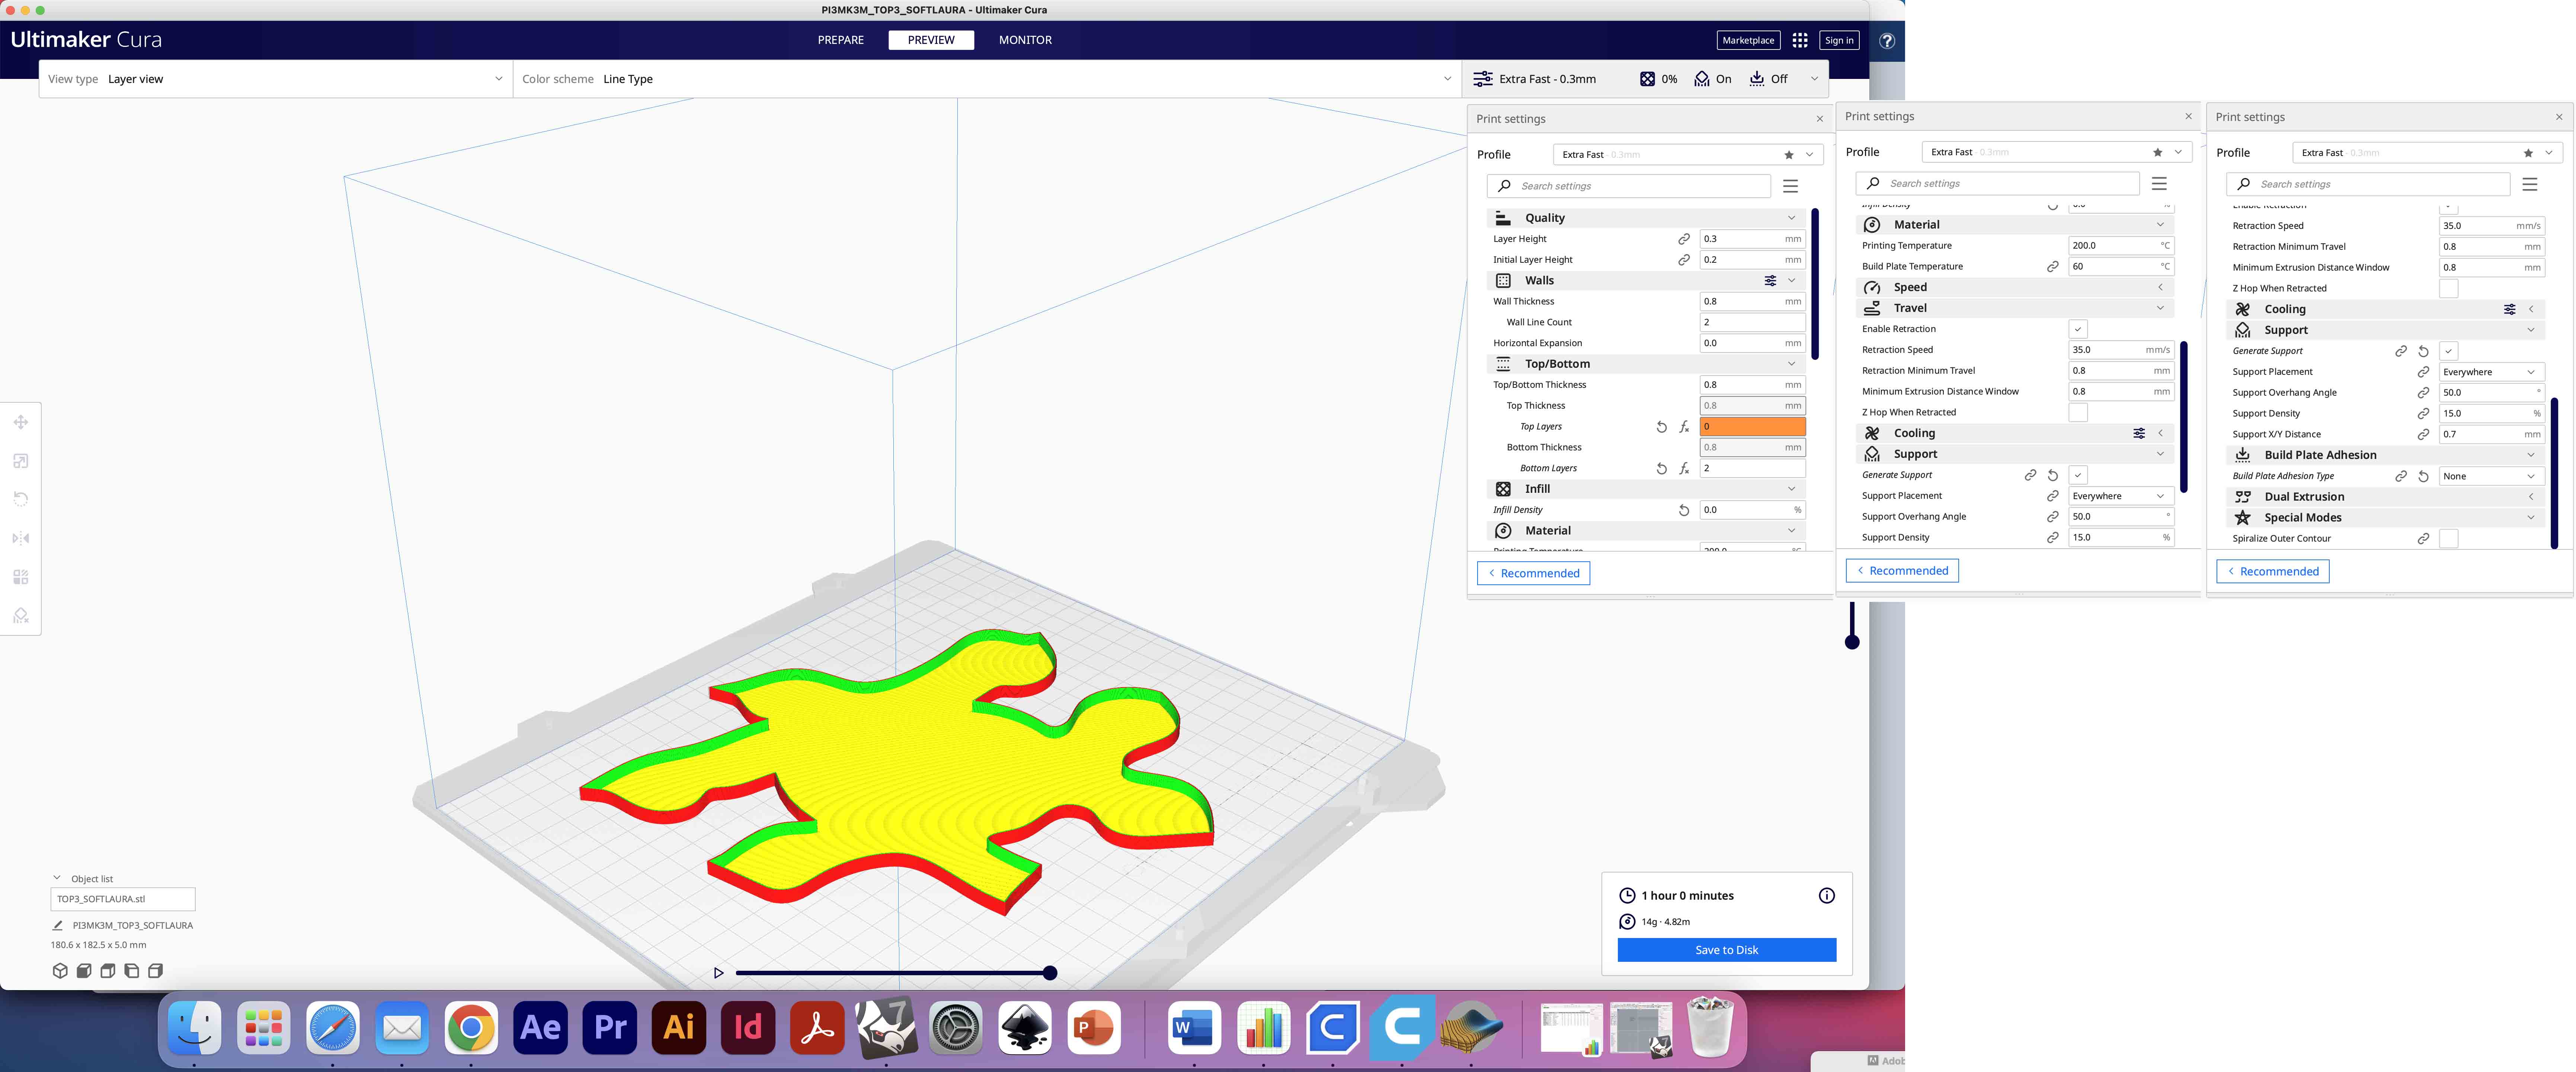This screenshot has width=2576, height=1072.
Task: Open the Ultimaker apps grid icon
Action: (x=1800, y=40)
